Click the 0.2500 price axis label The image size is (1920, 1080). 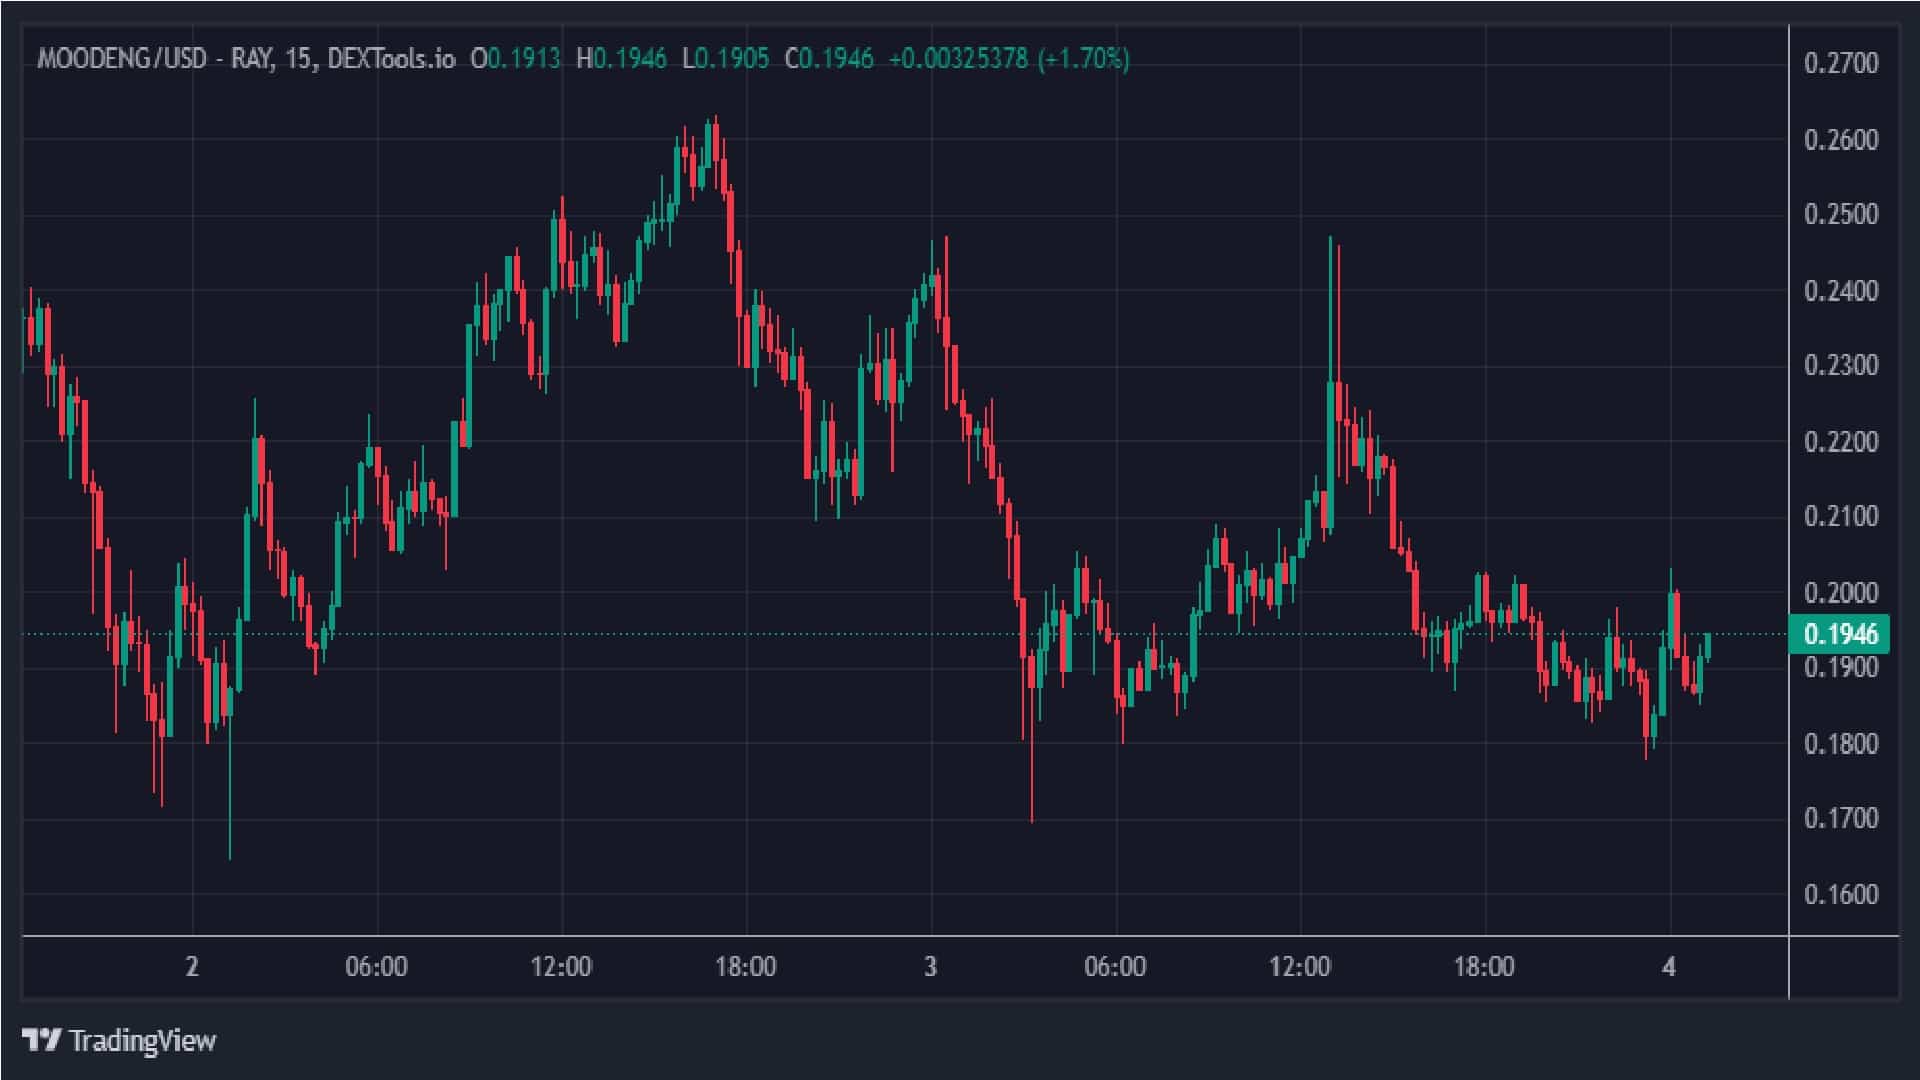[1841, 215]
